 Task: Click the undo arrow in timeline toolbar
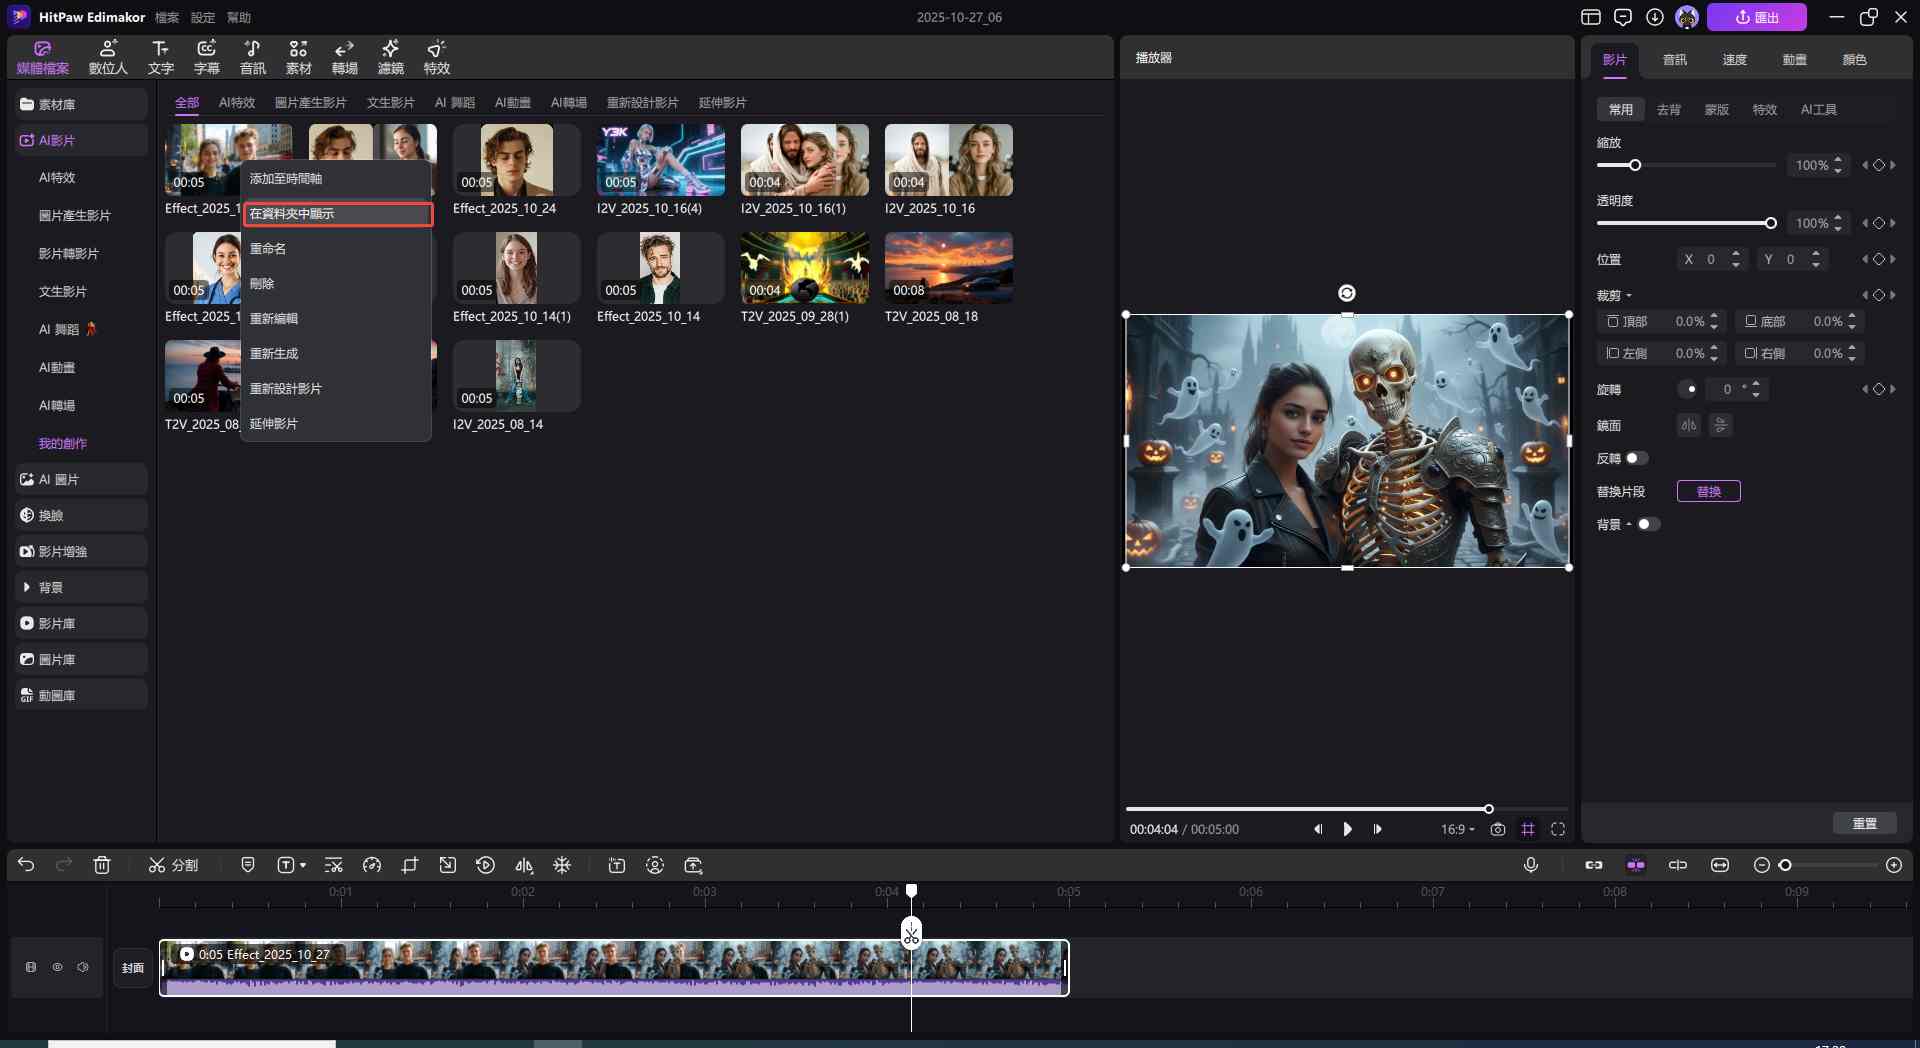coord(26,865)
